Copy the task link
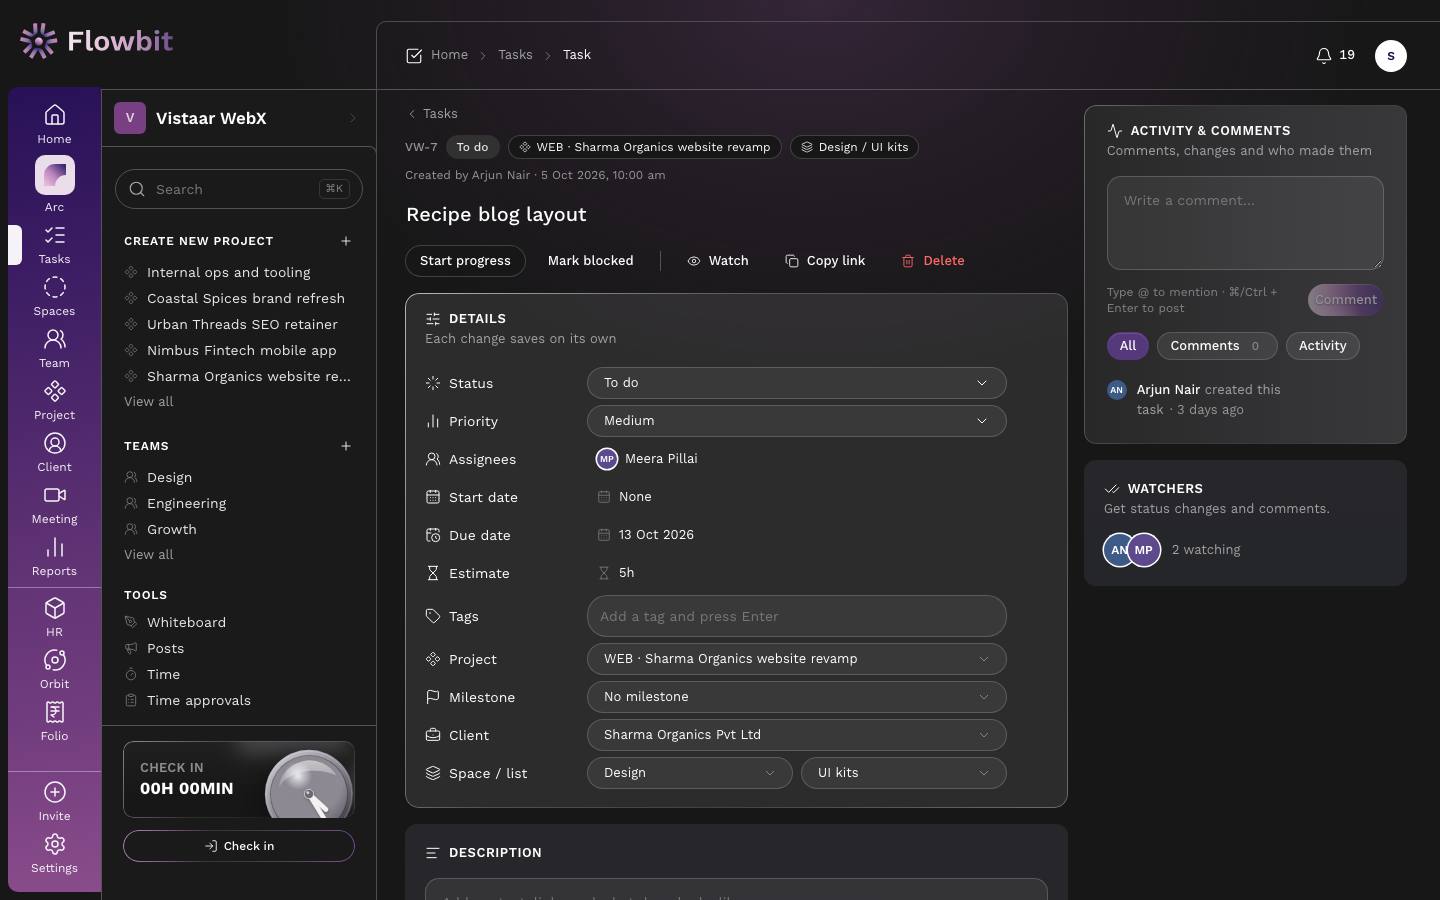Image resolution: width=1440 pixels, height=900 pixels. pos(825,261)
